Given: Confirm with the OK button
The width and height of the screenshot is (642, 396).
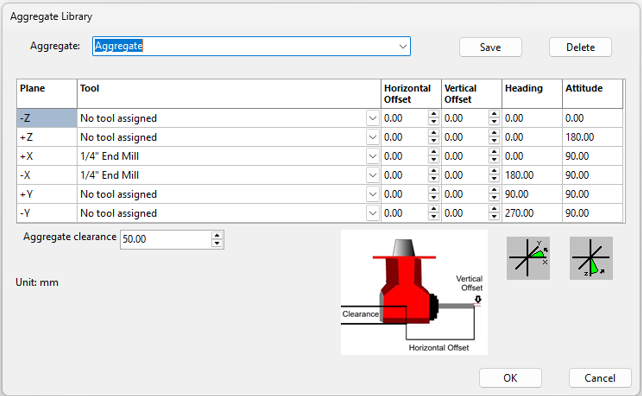Looking at the screenshot, I should [510, 378].
